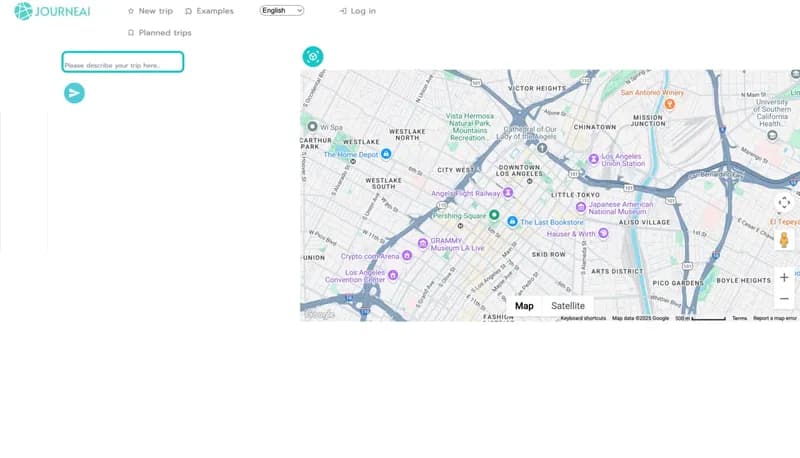
Task: Open the New trip menu item
Action: pos(150,11)
